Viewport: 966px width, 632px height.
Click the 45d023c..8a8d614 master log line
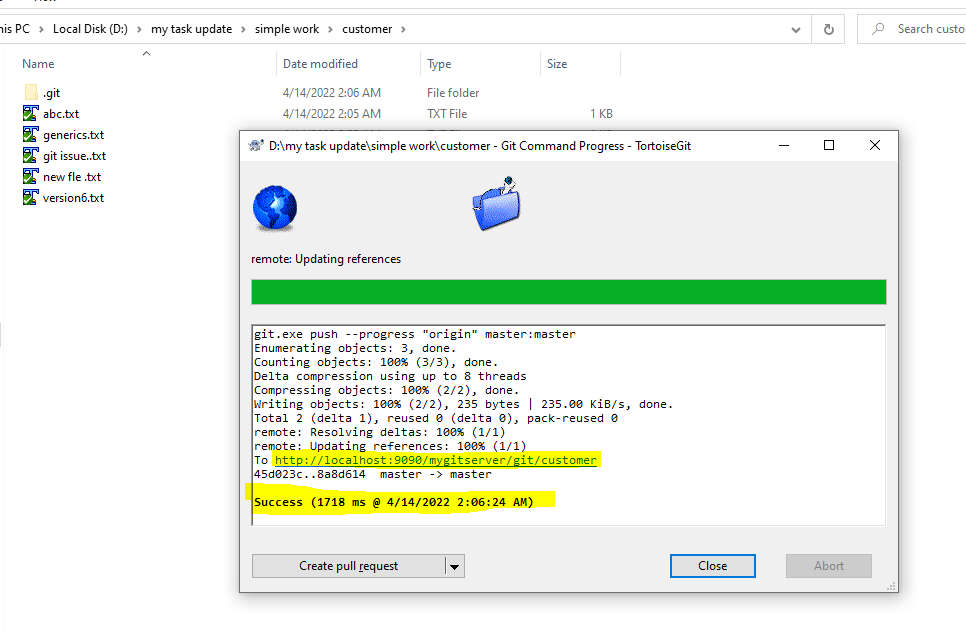tap(373, 474)
